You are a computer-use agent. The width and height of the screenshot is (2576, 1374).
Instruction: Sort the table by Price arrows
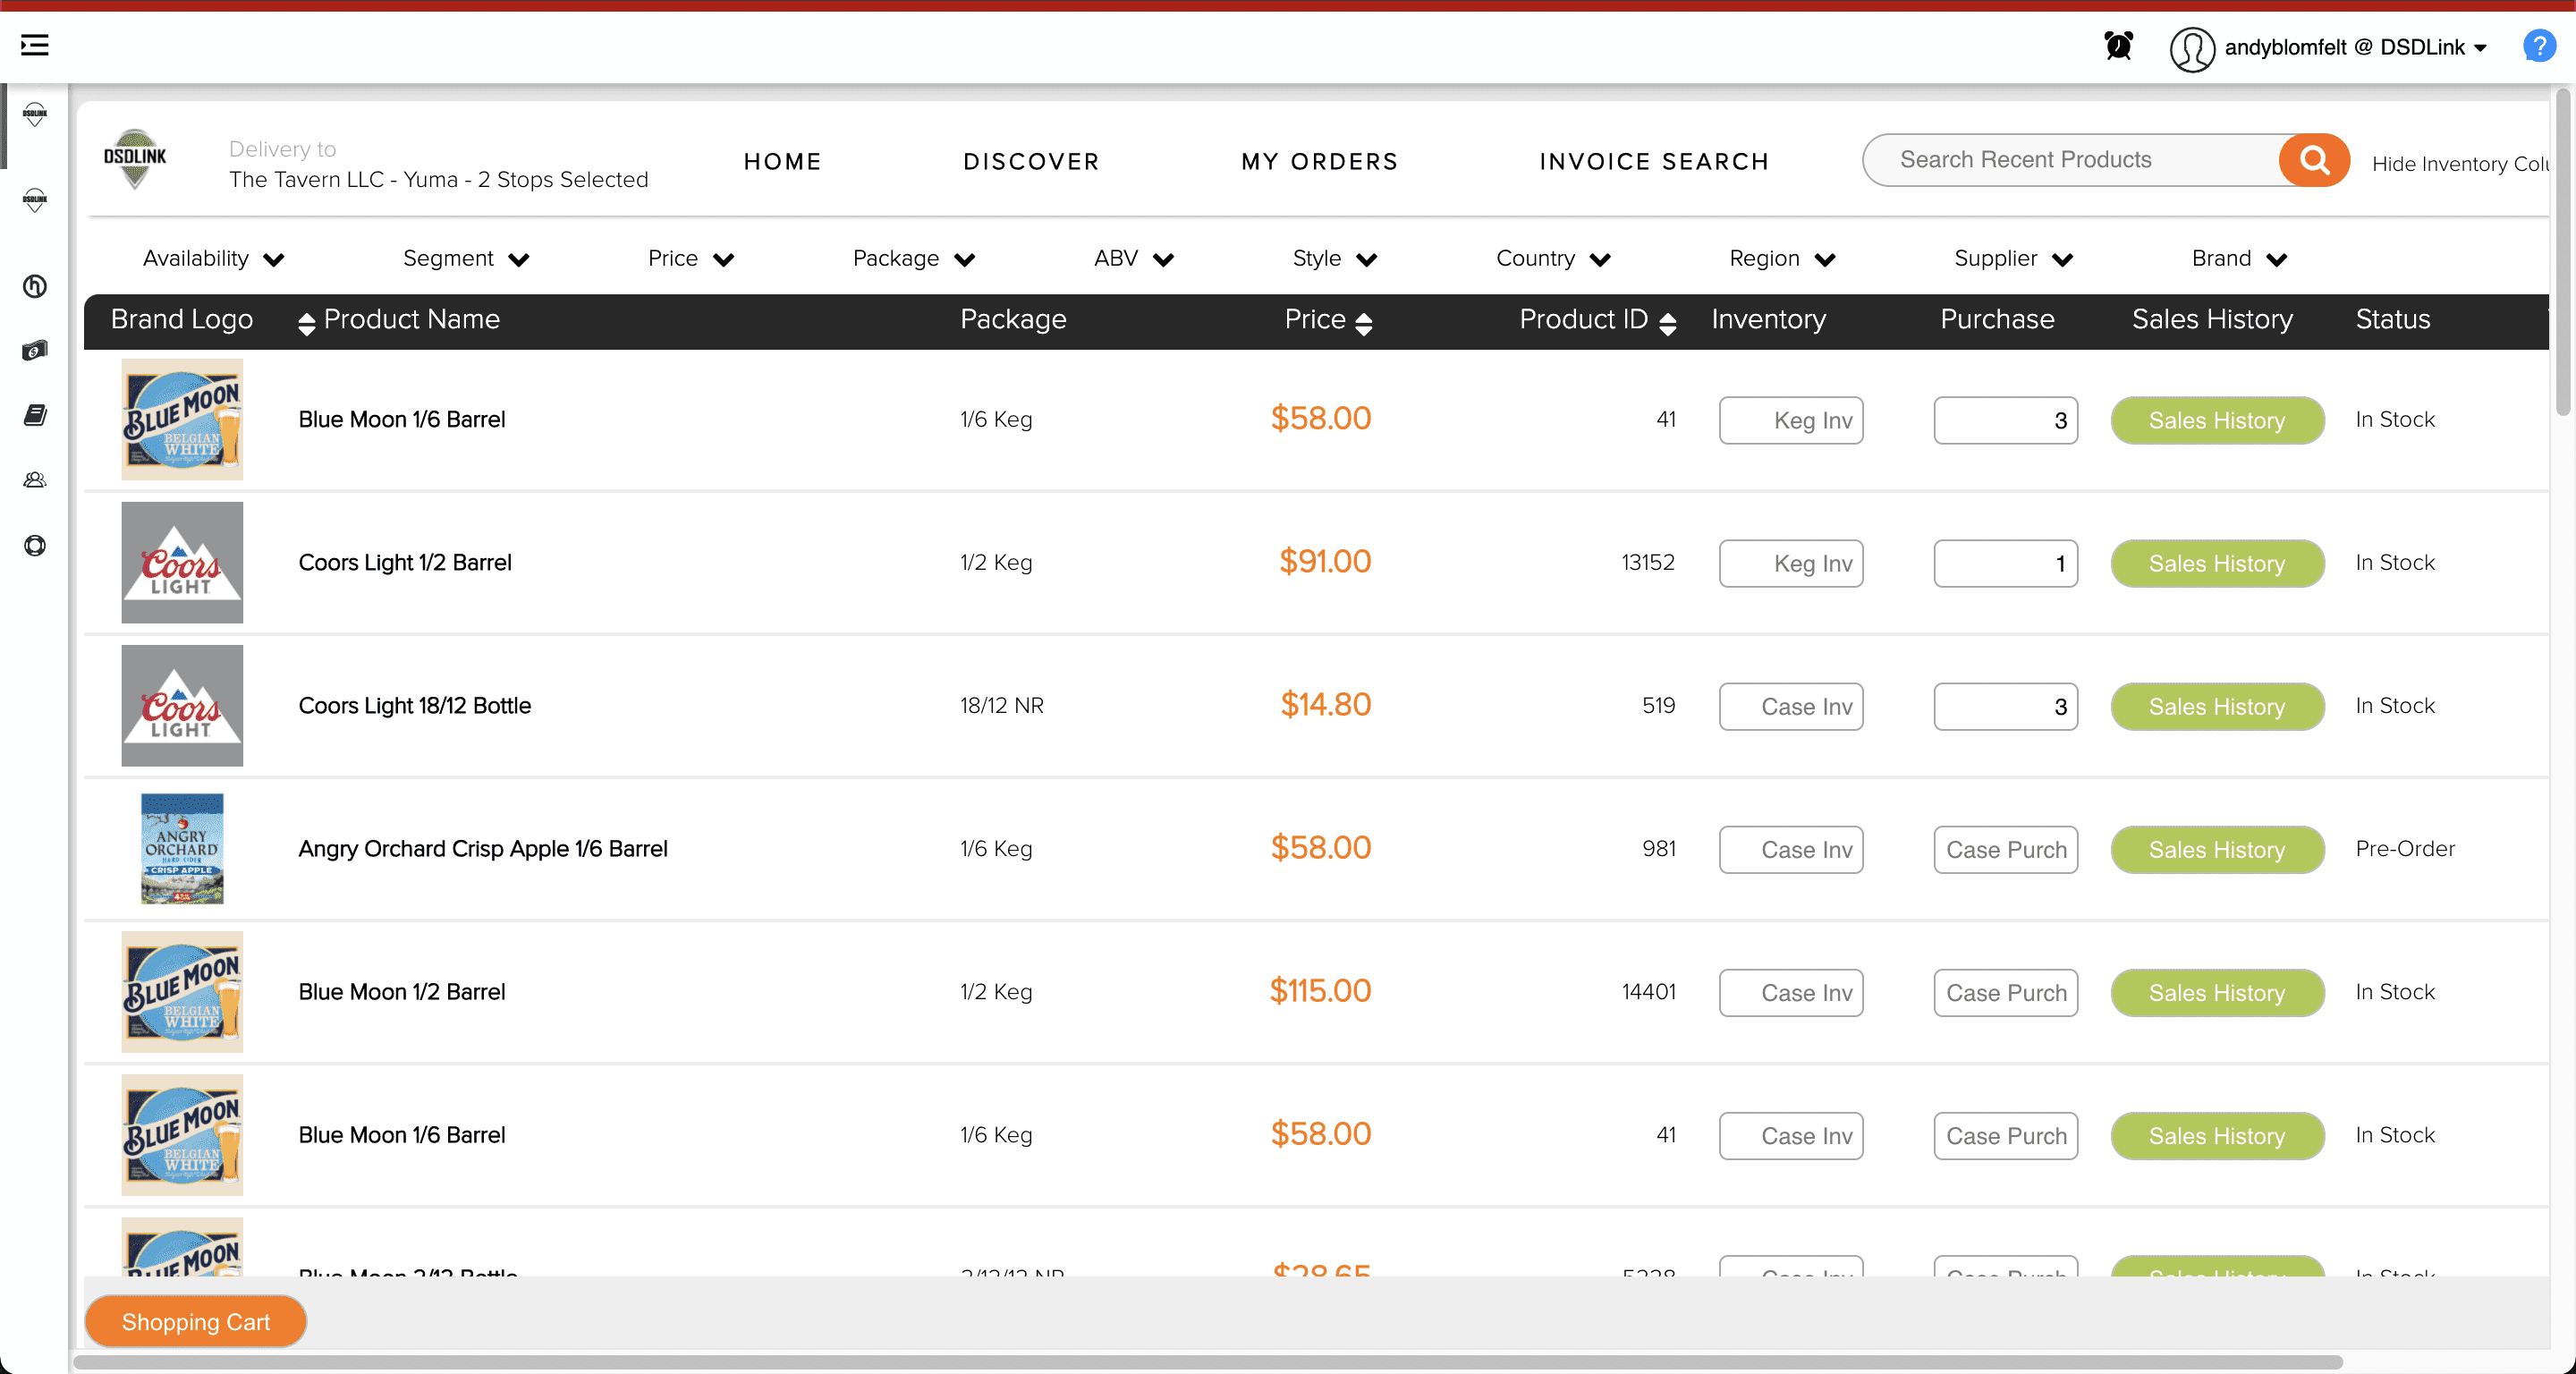coord(1363,322)
